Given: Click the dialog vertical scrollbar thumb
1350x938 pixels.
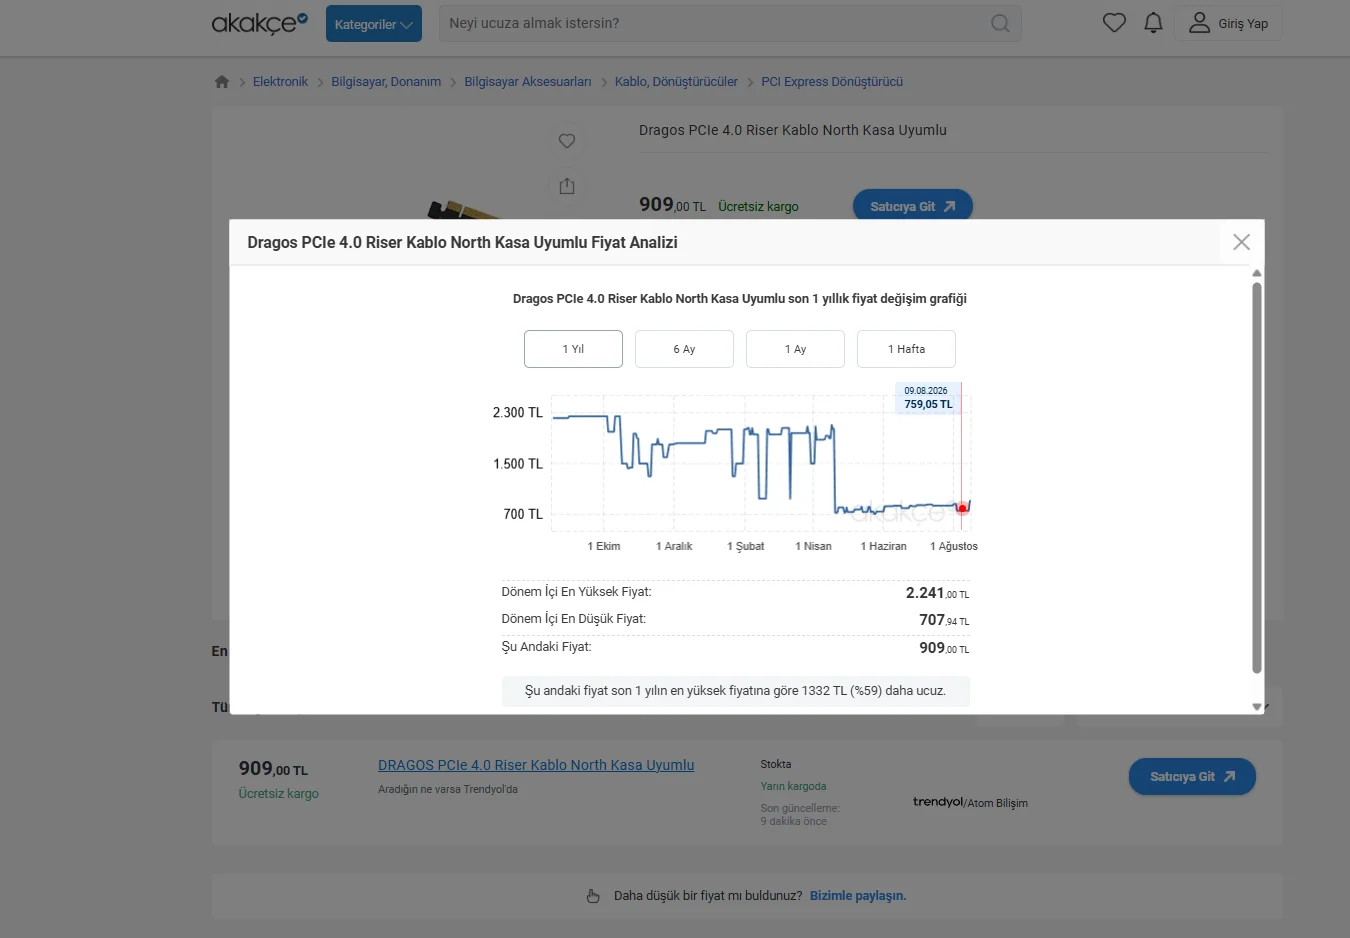Looking at the screenshot, I should (1257, 478).
